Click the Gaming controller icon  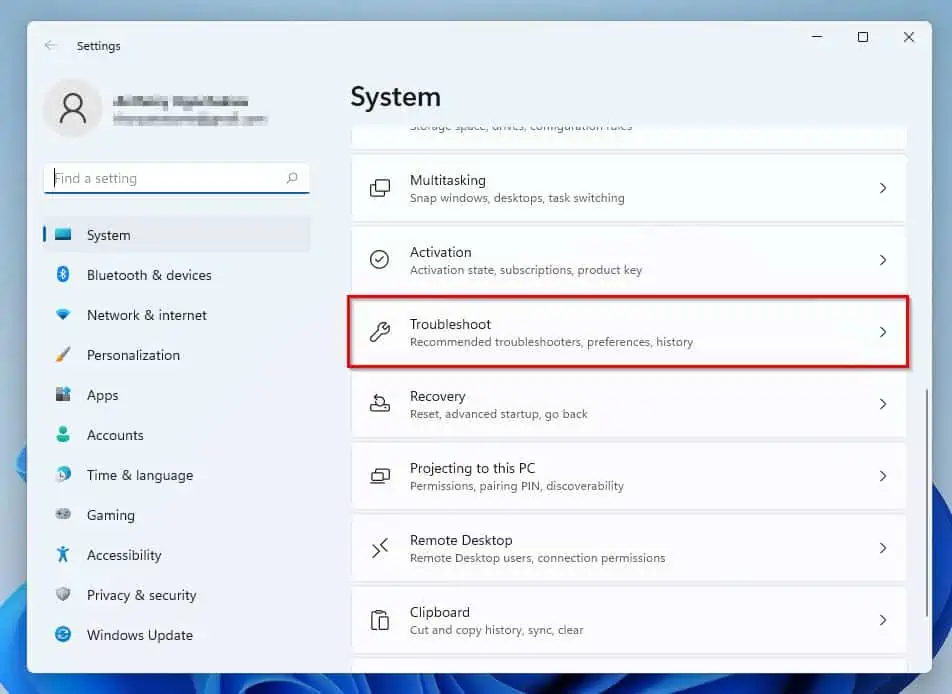pos(63,514)
